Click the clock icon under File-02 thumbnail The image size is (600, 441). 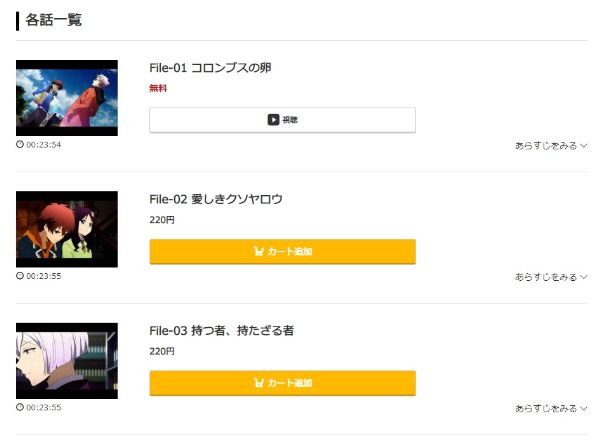point(20,276)
